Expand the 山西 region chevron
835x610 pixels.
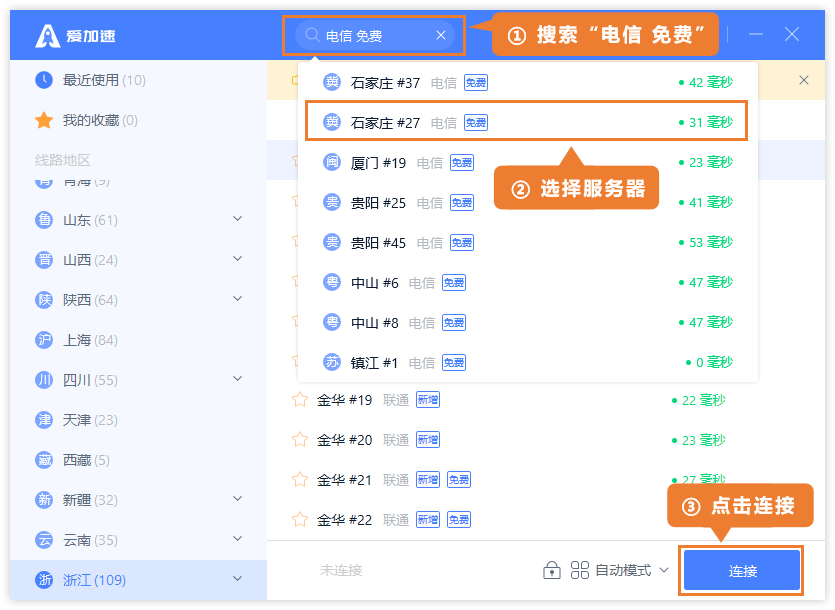coord(238,258)
